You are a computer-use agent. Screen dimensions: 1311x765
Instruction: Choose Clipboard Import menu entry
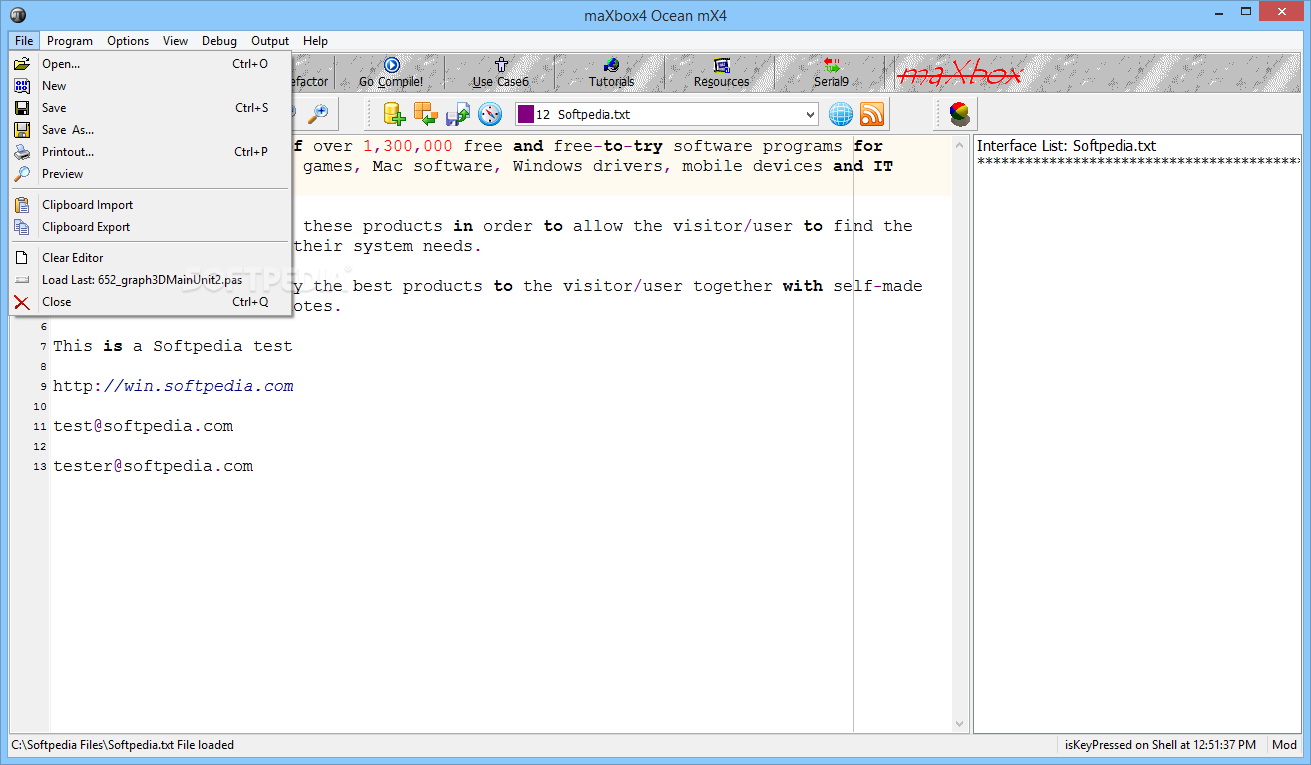150,205
